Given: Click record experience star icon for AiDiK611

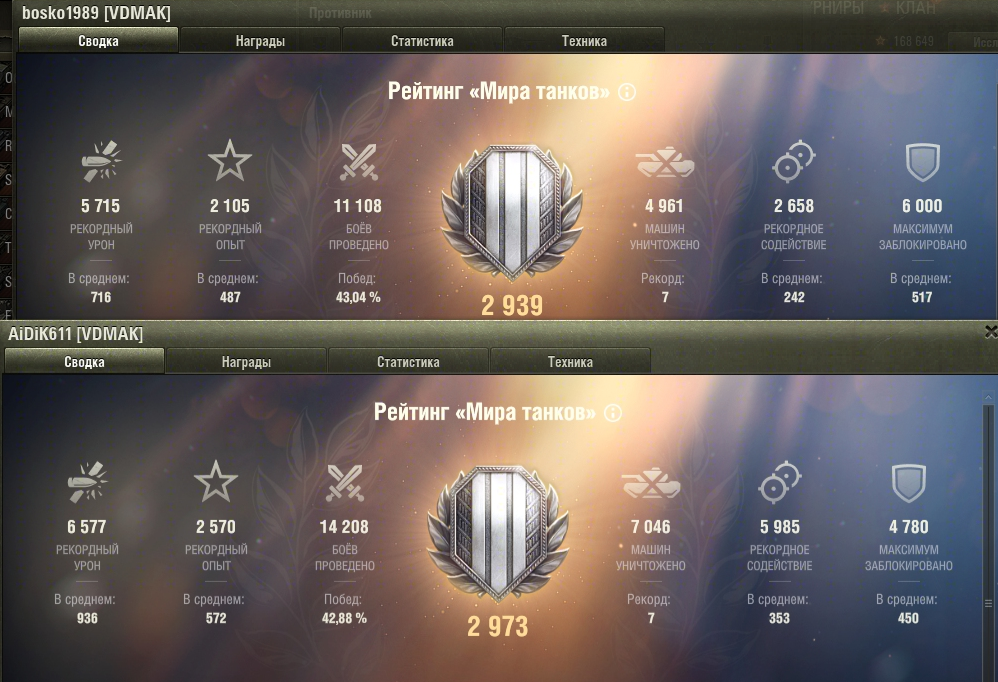Looking at the screenshot, I should point(216,482).
